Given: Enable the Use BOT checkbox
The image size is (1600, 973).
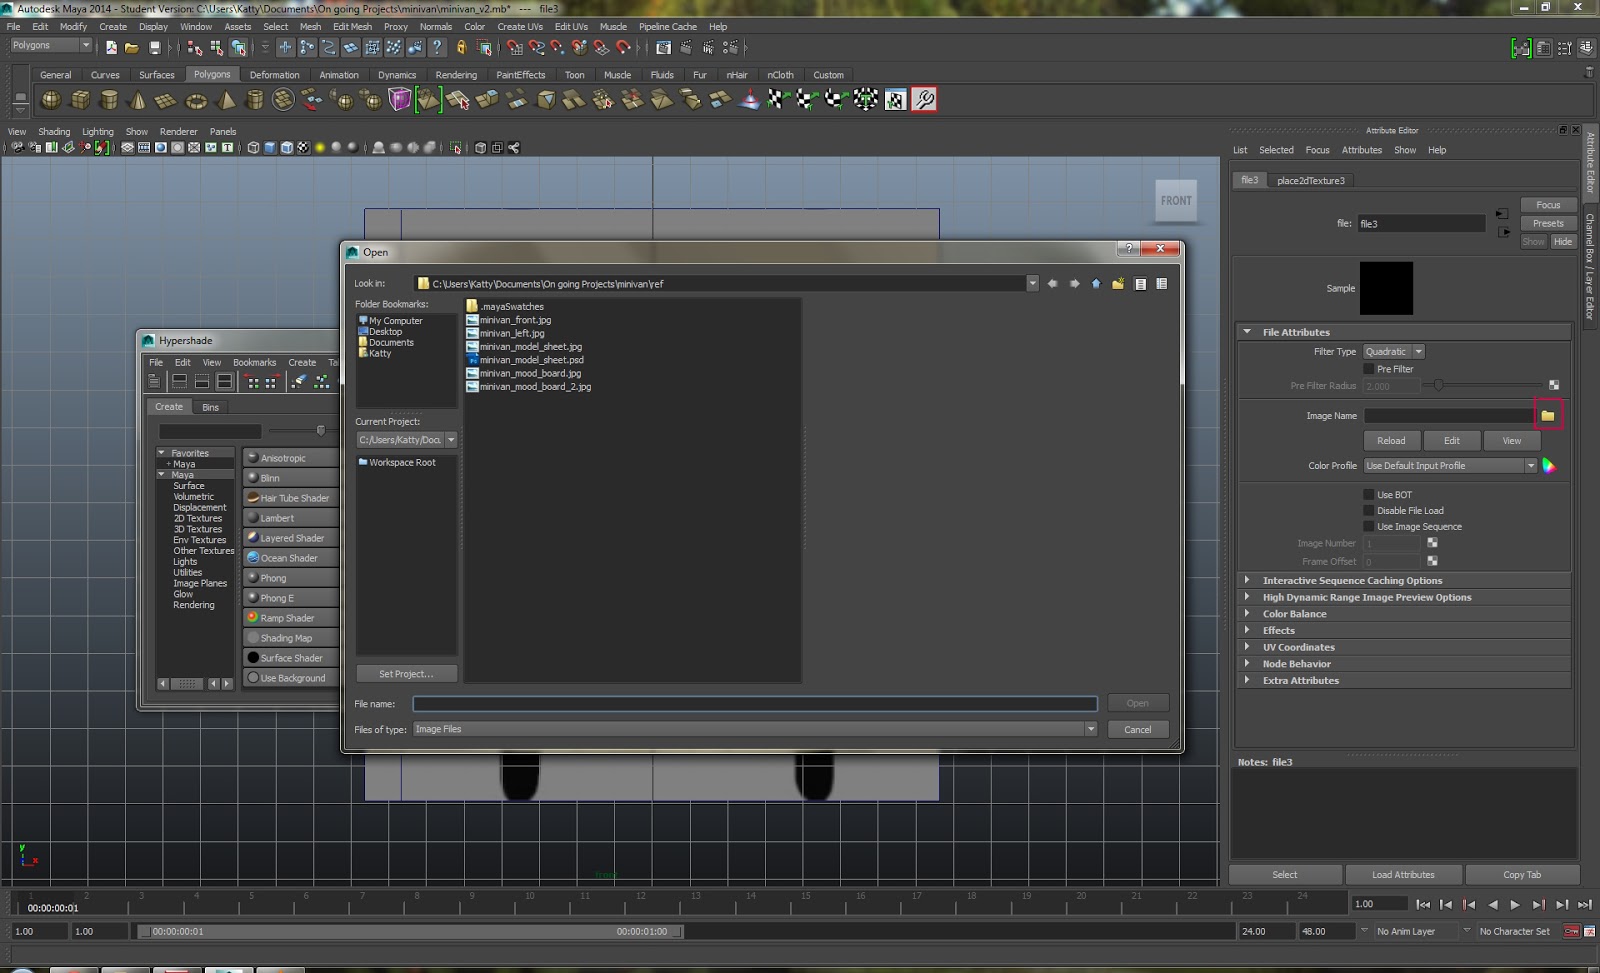Looking at the screenshot, I should tap(1369, 495).
